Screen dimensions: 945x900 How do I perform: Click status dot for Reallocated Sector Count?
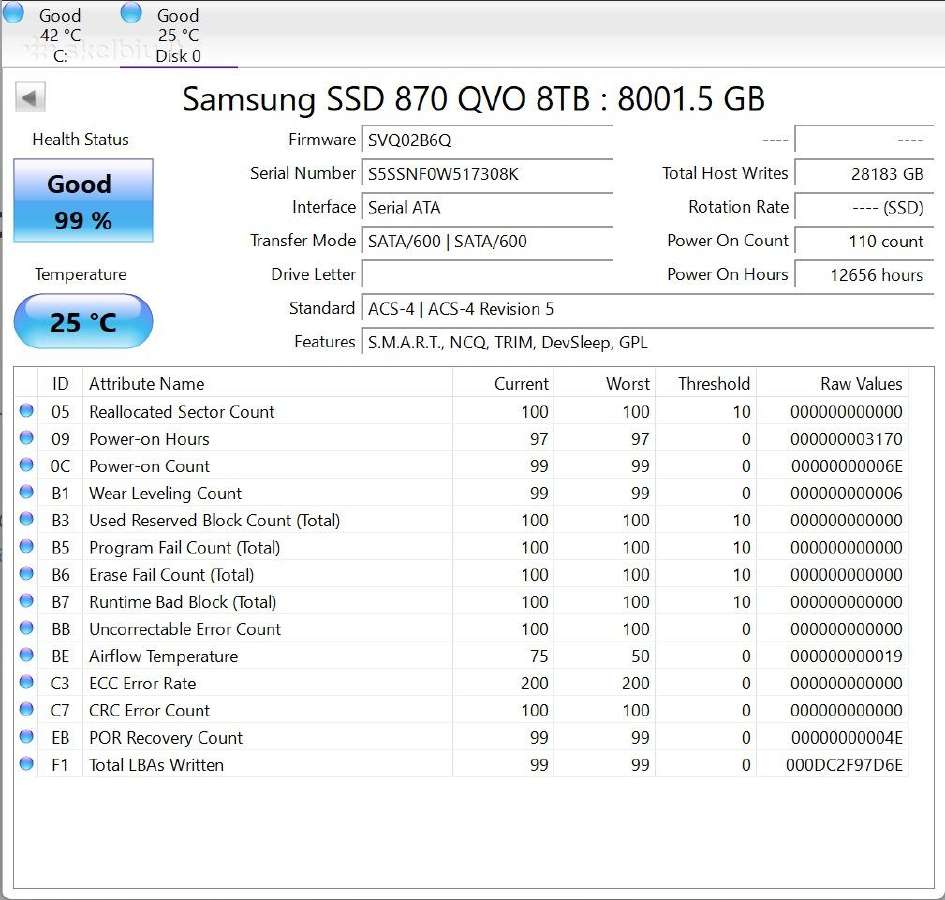coord(27,411)
